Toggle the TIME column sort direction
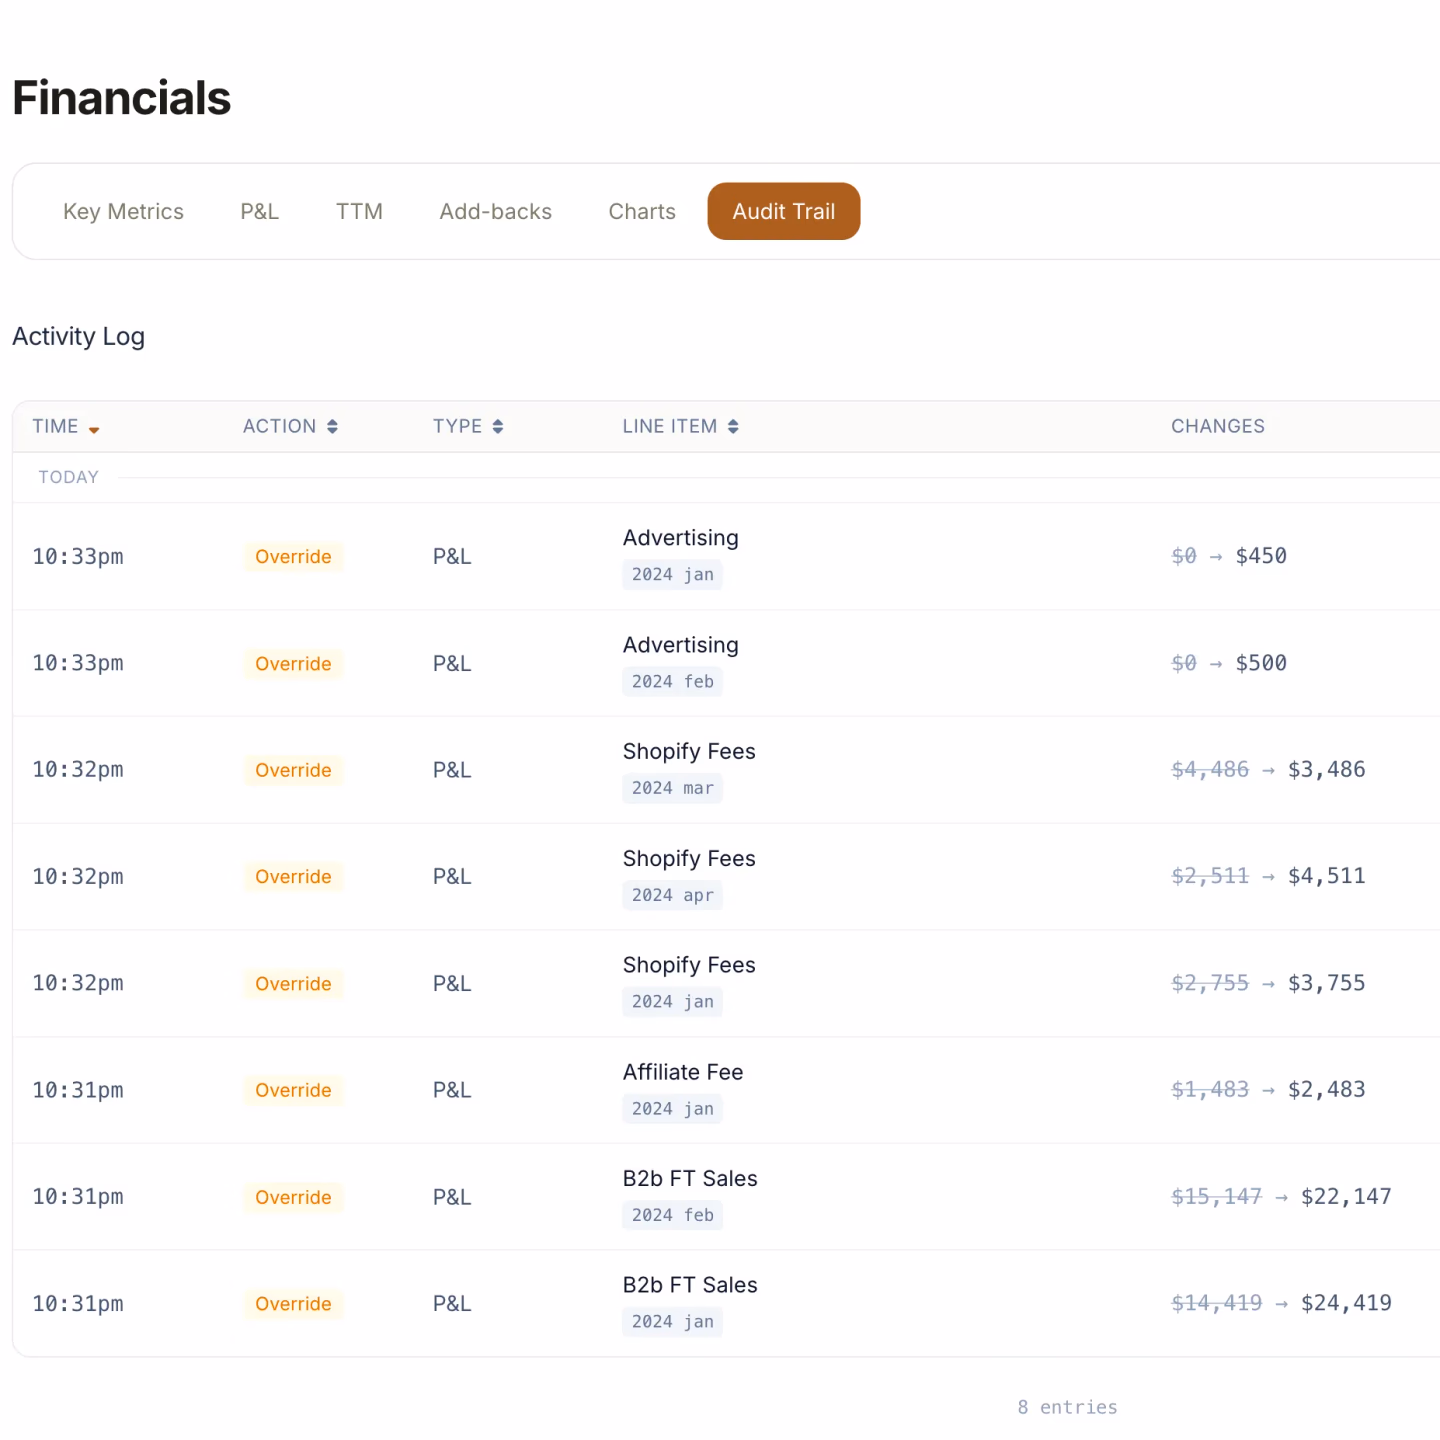 [x=64, y=426]
